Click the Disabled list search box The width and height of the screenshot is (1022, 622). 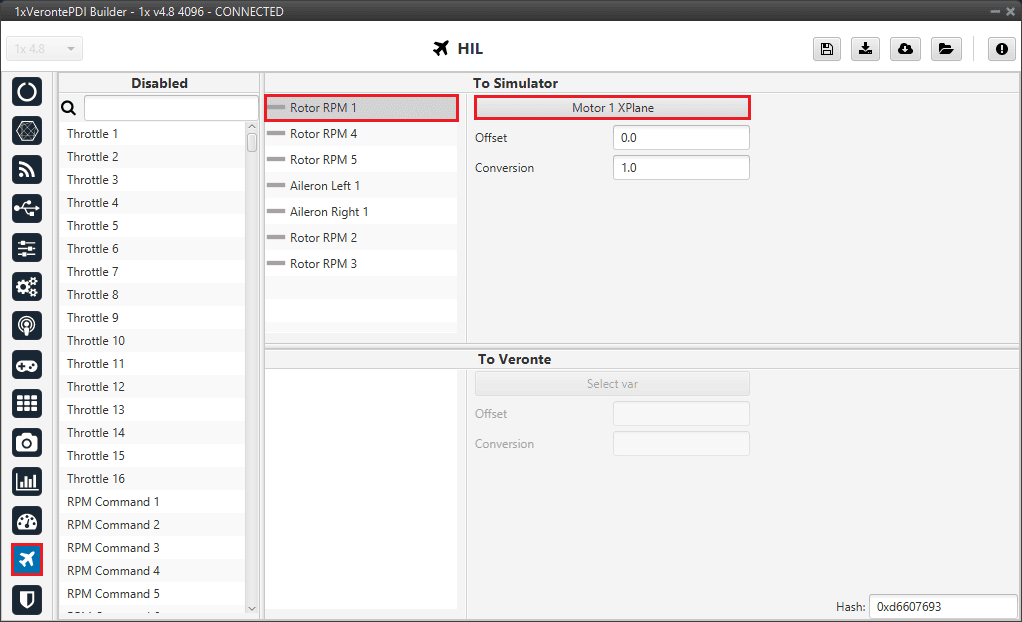[x=170, y=108]
